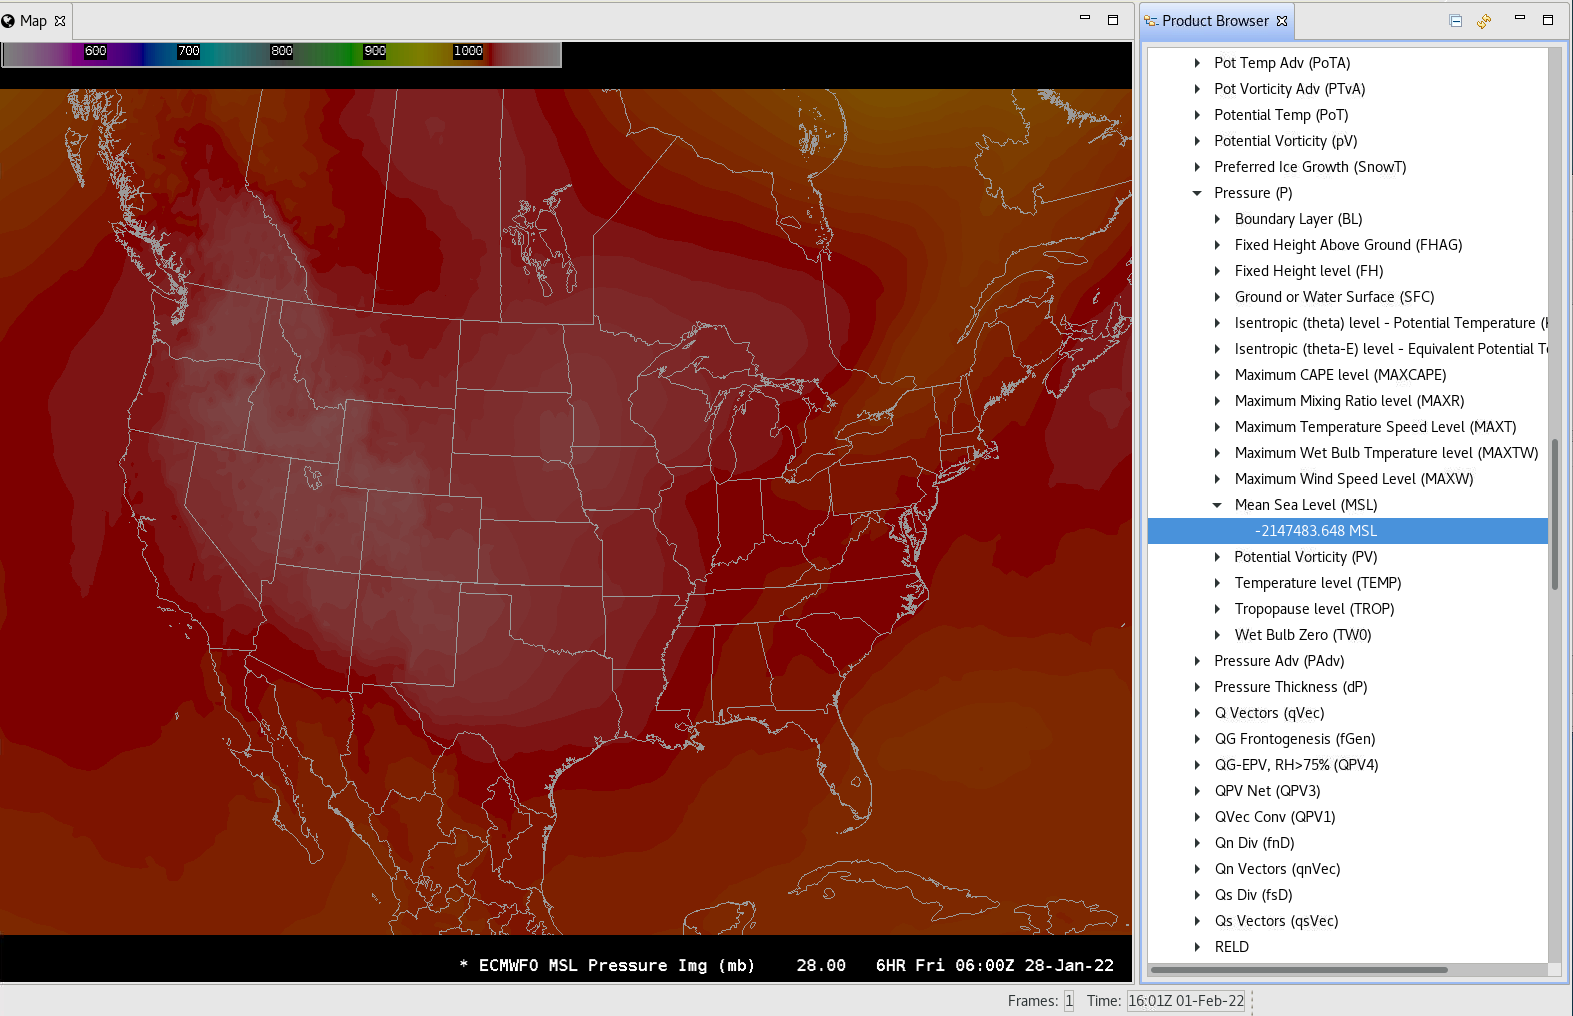Click the Pressure Thickness (dP) entry
This screenshot has width=1573, height=1016.
pyautogui.click(x=1290, y=687)
